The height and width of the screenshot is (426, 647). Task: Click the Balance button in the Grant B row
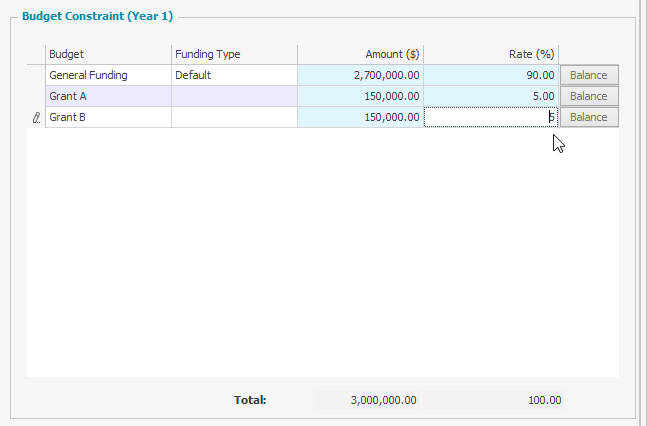pos(589,117)
